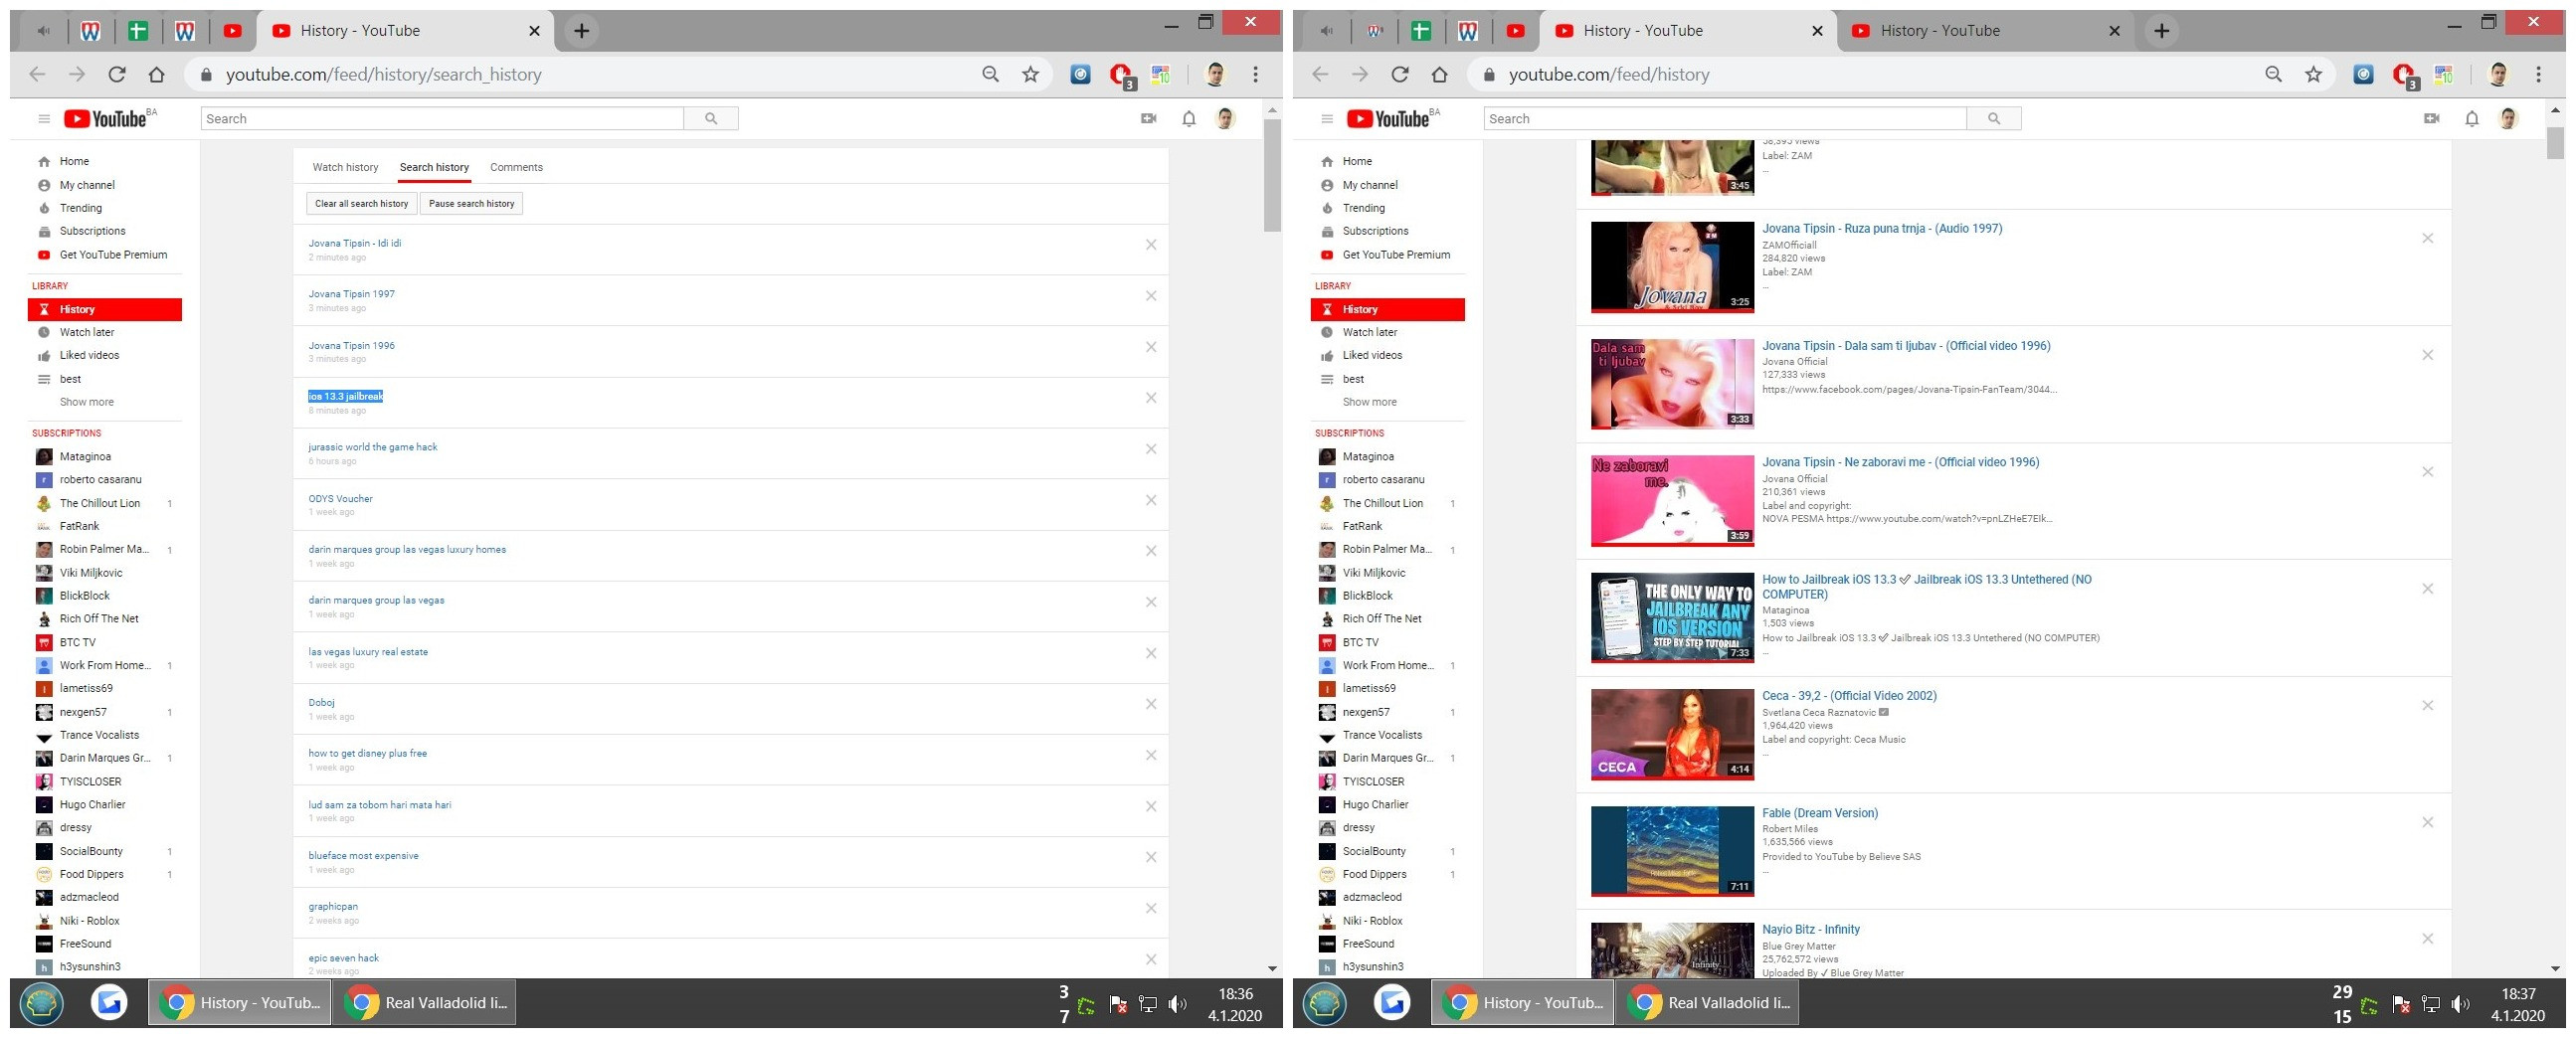This screenshot has width=2576, height=1038.
Task: Open 'Jovana Tipsin - Ruza puna trnja' video title
Action: (1882, 229)
